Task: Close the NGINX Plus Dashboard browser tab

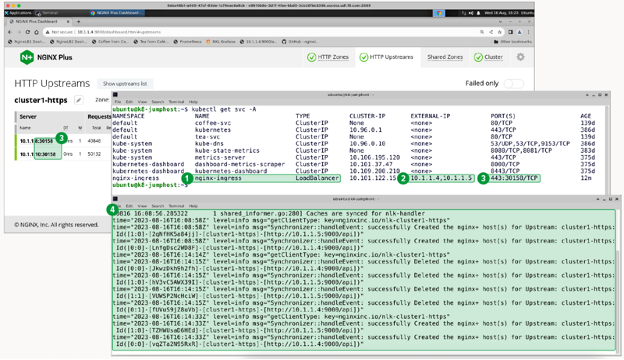Action: (x=68, y=21)
